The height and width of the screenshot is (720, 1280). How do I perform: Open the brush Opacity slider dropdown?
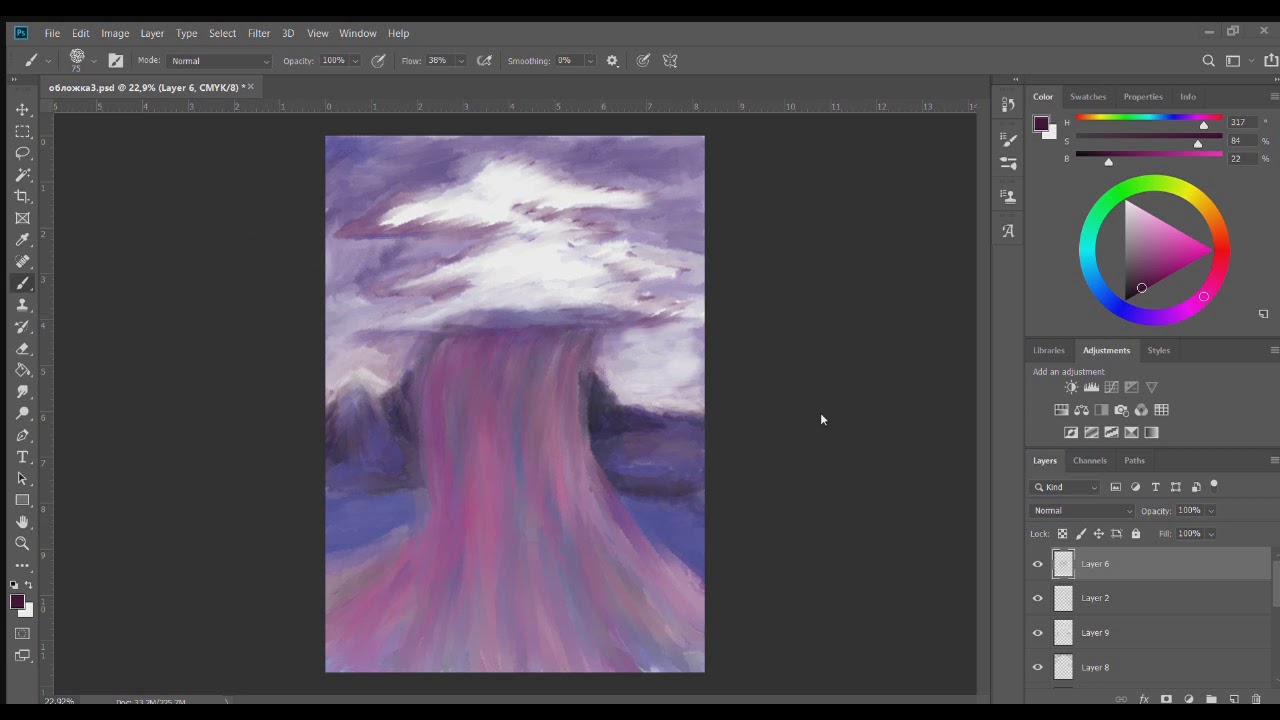pos(354,61)
